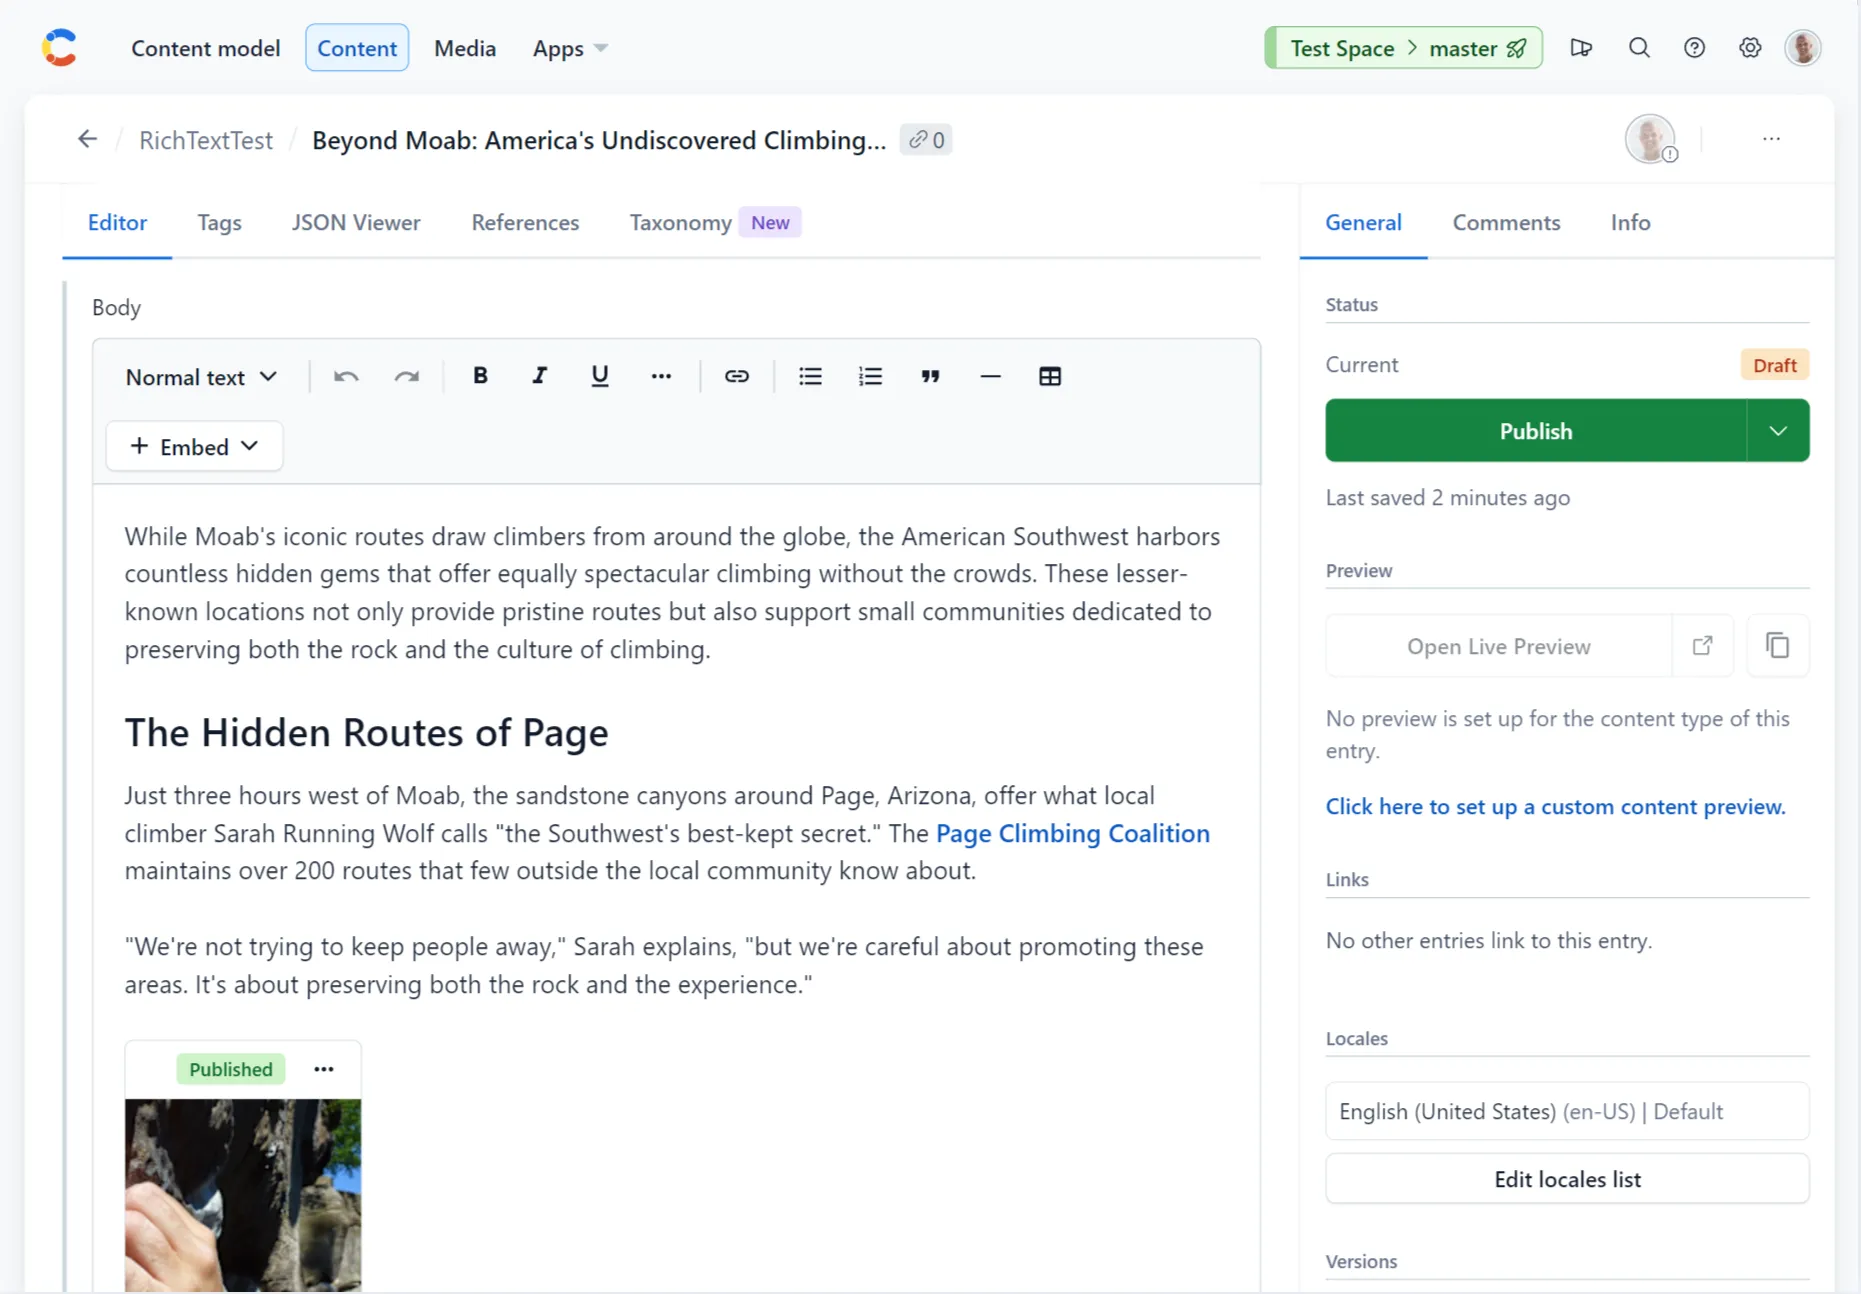Expand publish options arrow

click(x=1778, y=431)
